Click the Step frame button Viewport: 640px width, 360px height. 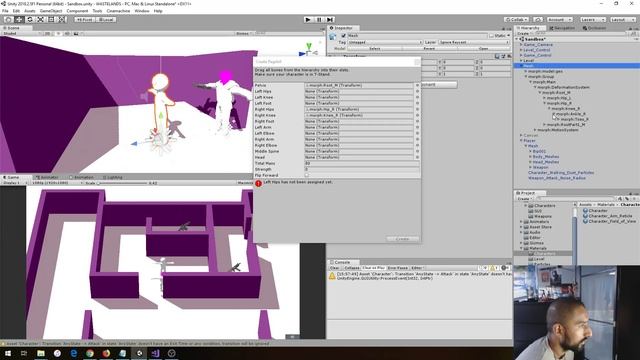click(330, 19)
